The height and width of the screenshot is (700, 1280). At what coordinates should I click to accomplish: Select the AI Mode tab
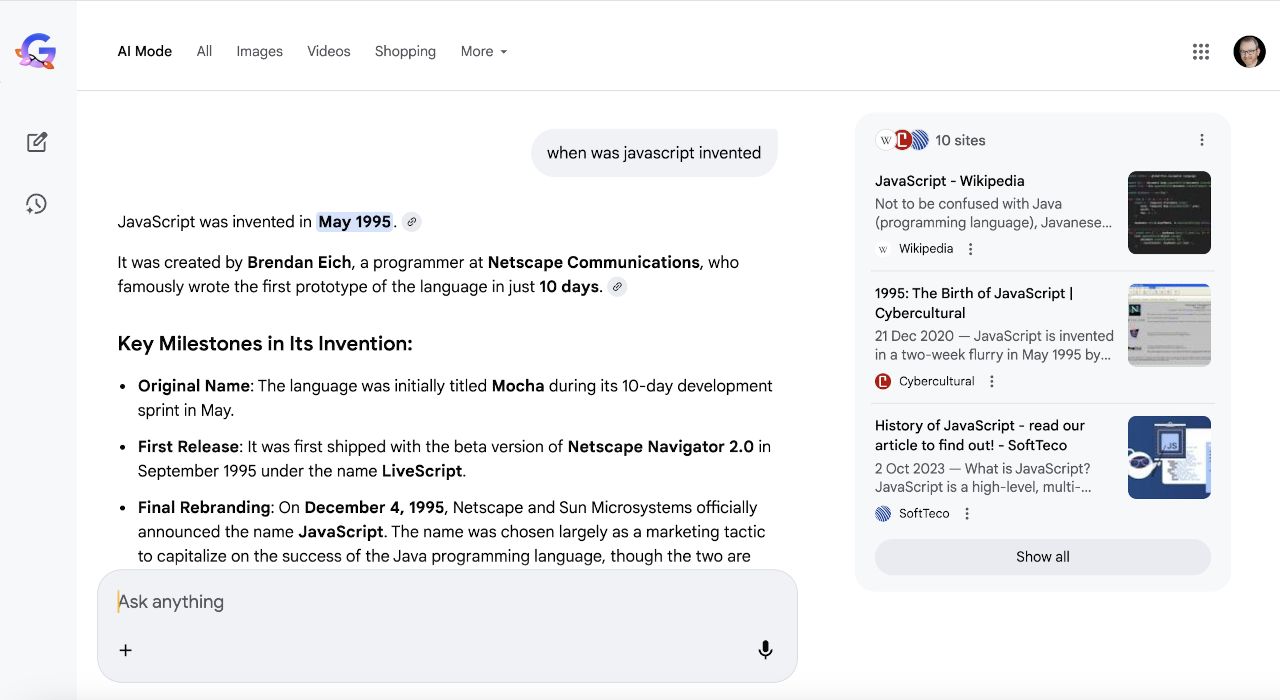tap(145, 52)
